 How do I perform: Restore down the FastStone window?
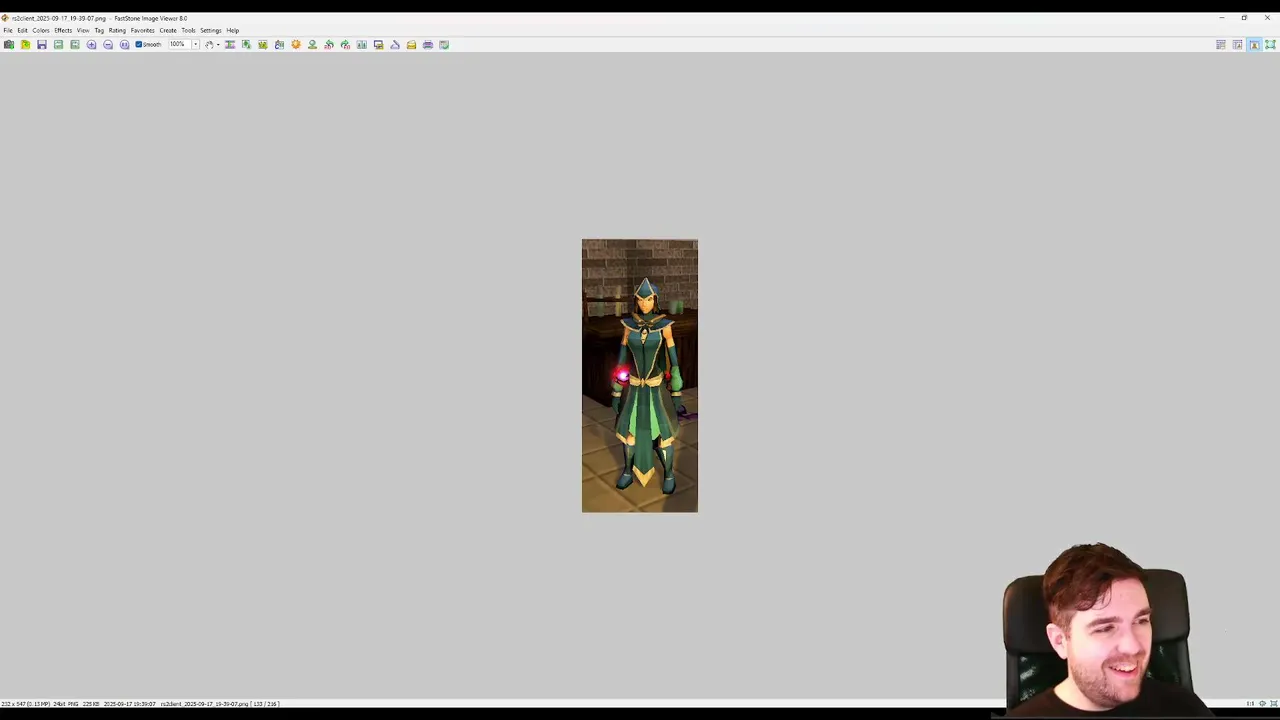click(1244, 17)
